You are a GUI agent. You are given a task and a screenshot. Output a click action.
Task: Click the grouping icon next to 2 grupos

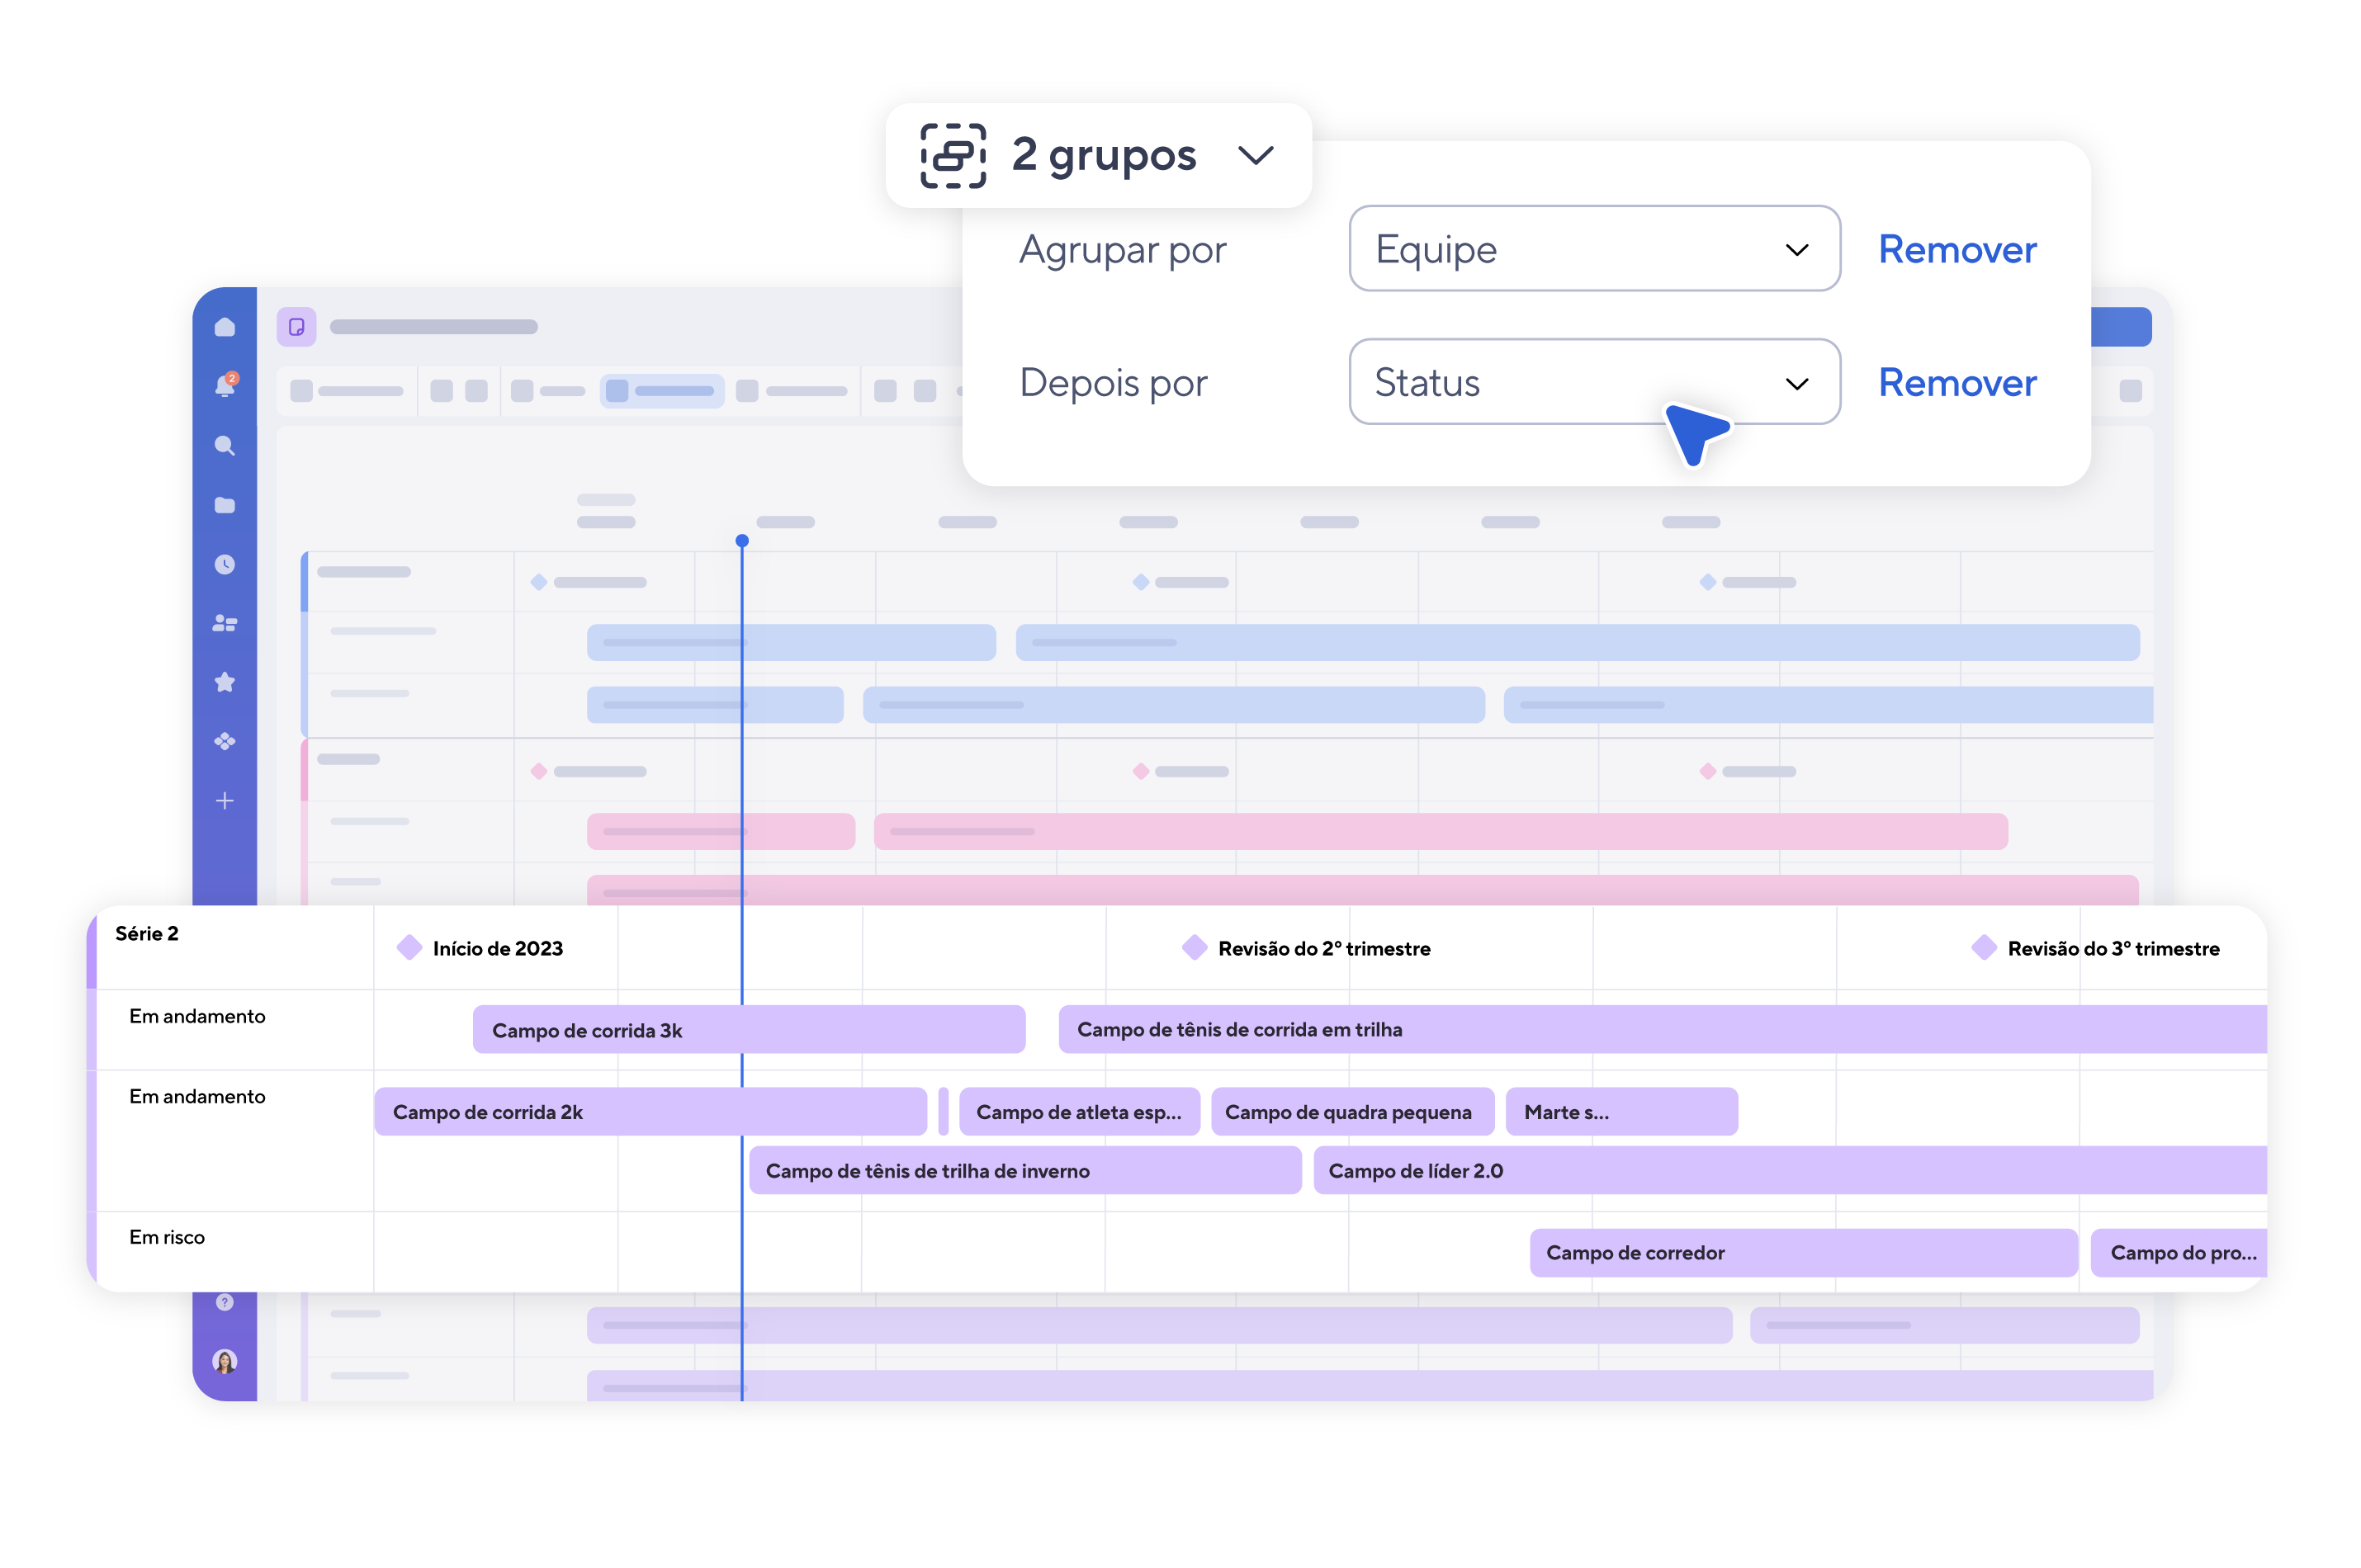(953, 155)
